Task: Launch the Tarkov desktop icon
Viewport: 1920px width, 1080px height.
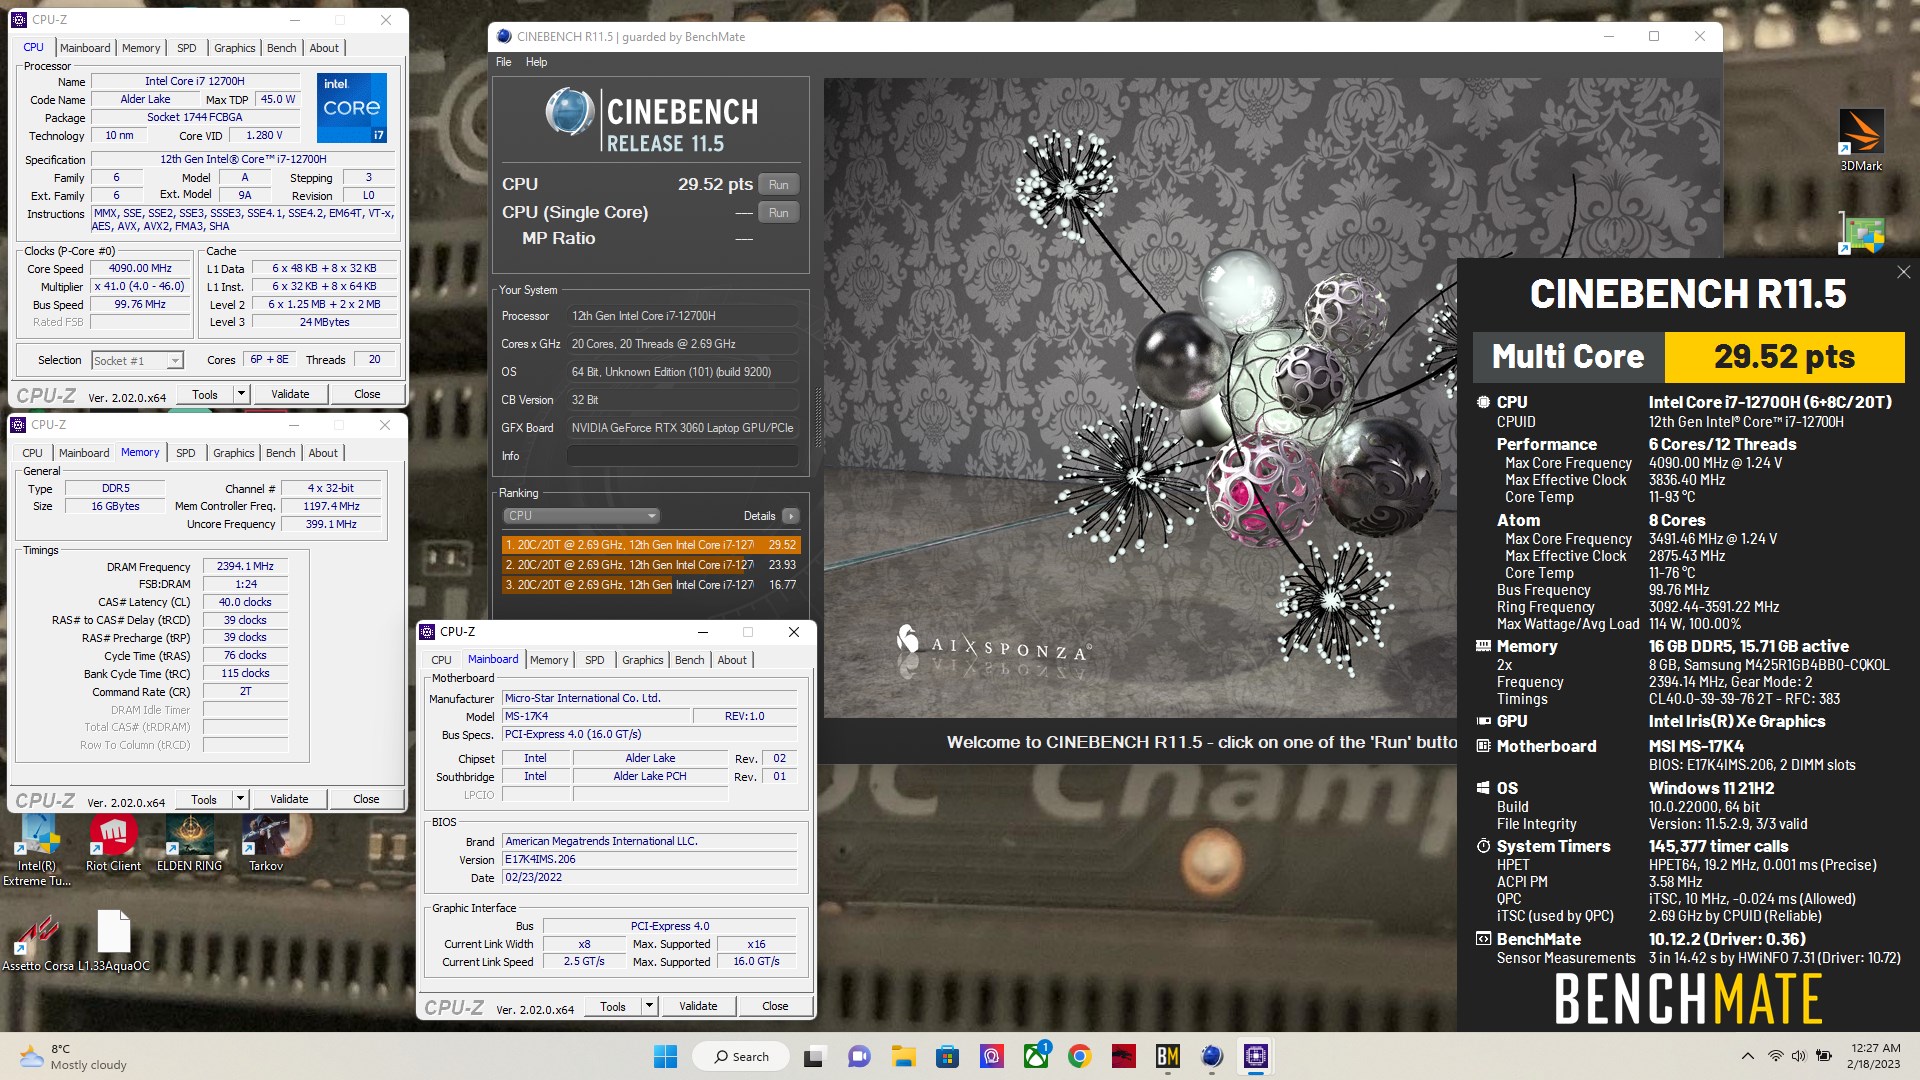Action: click(265, 843)
